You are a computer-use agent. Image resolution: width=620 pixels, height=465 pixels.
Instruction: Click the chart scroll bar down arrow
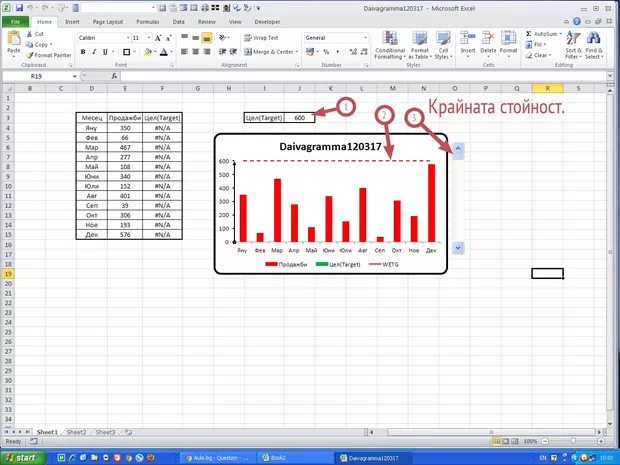(x=458, y=248)
